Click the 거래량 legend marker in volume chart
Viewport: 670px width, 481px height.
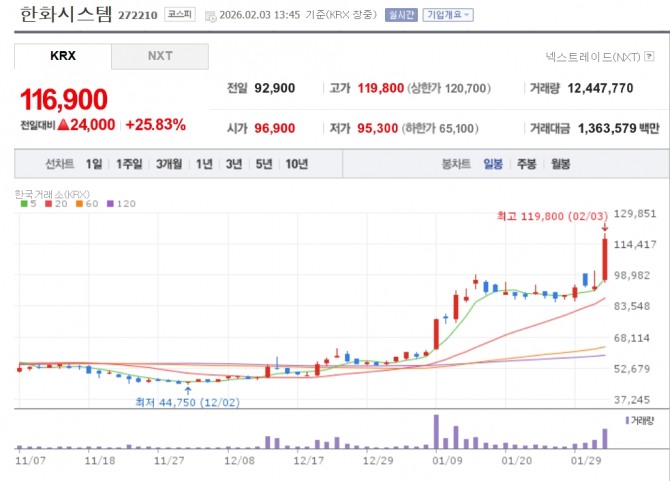pyautogui.click(x=627, y=421)
